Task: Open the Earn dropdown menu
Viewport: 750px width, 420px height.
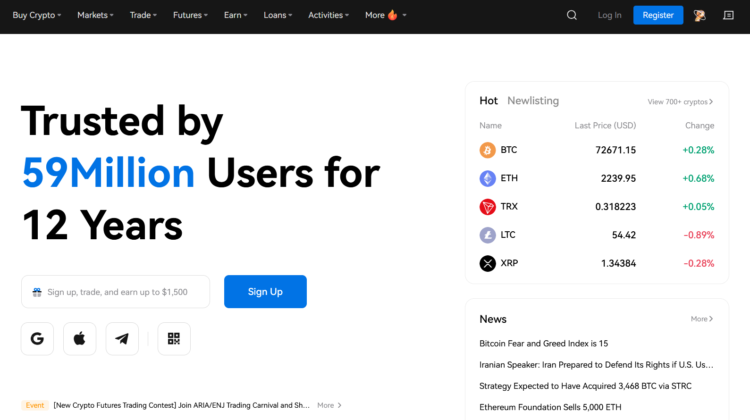Action: [x=236, y=15]
